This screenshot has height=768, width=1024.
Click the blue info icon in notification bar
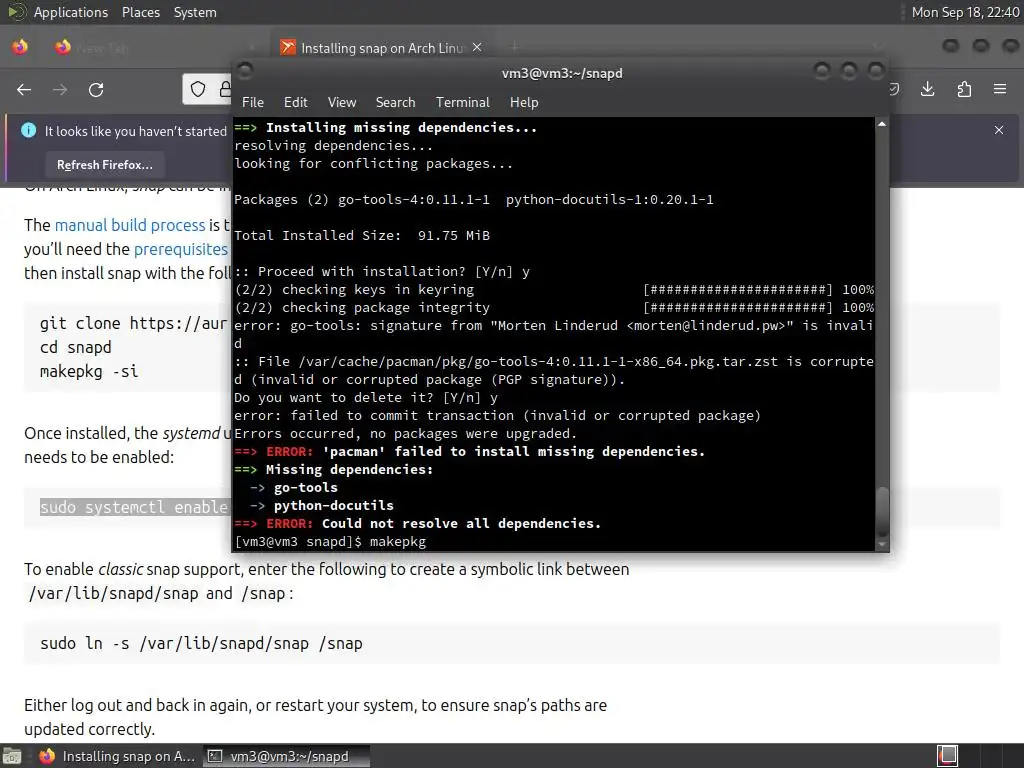pyautogui.click(x=29, y=130)
